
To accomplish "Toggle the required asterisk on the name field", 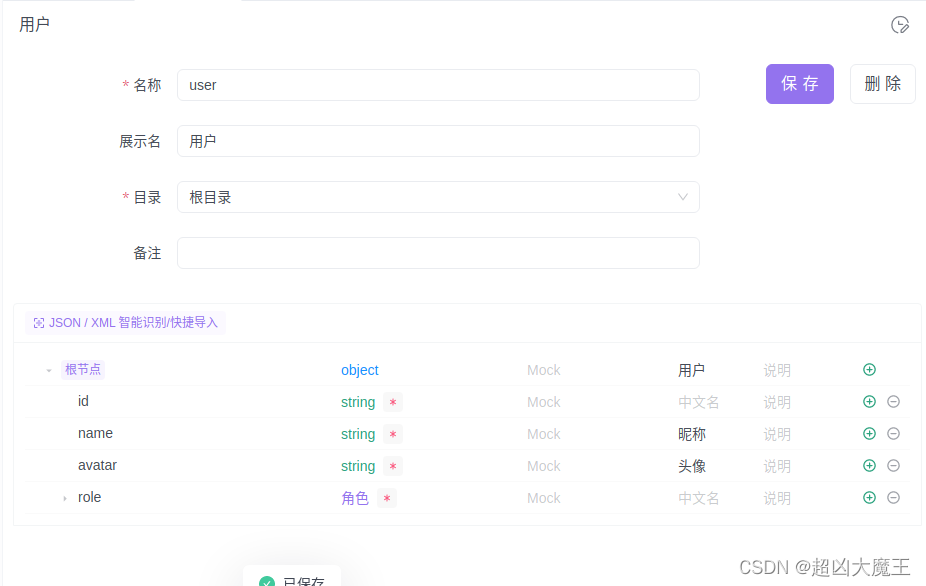I will coord(393,434).
